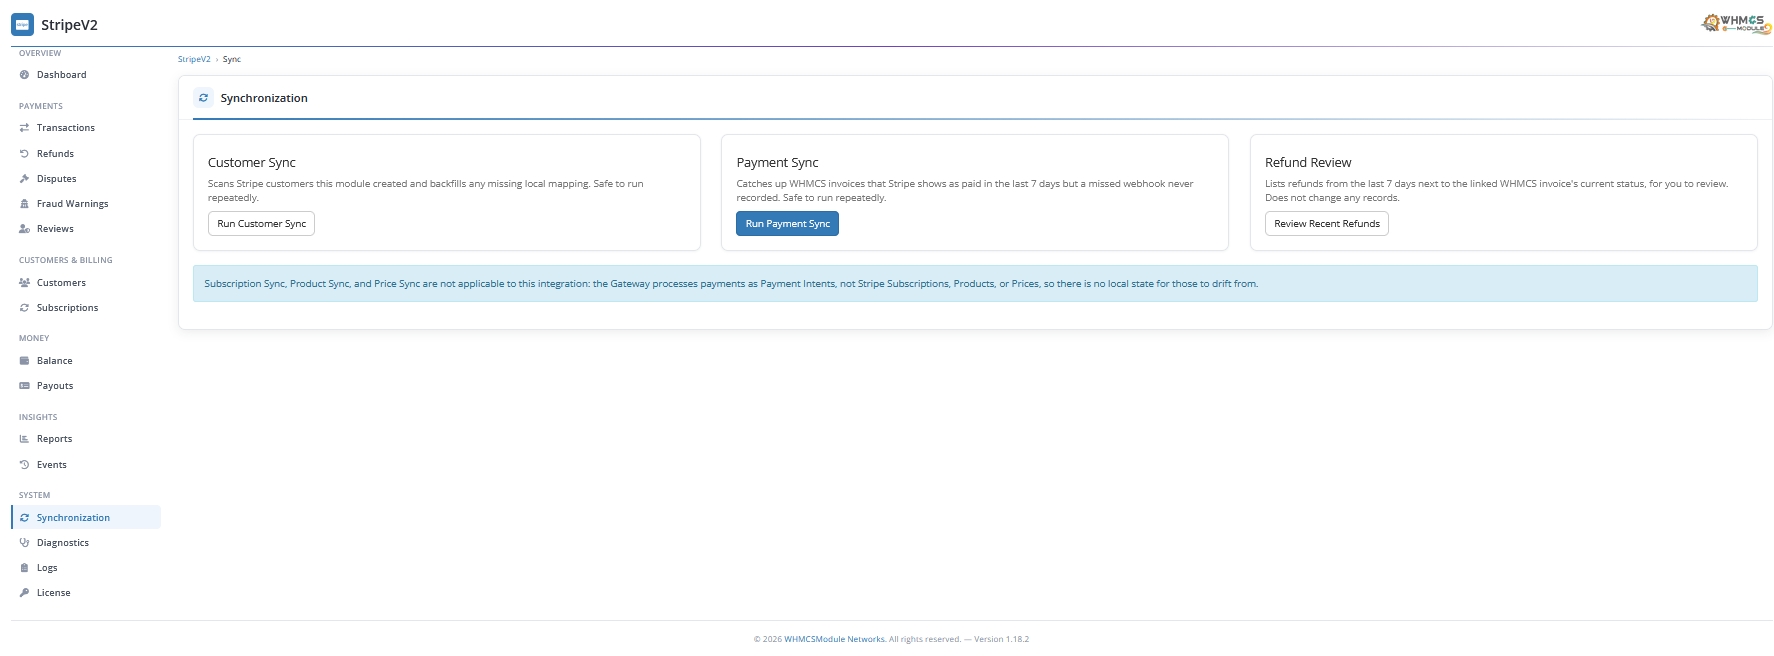Click the Logs clipboard icon
Viewport: 1774px width, 656px height.
(x=24, y=568)
